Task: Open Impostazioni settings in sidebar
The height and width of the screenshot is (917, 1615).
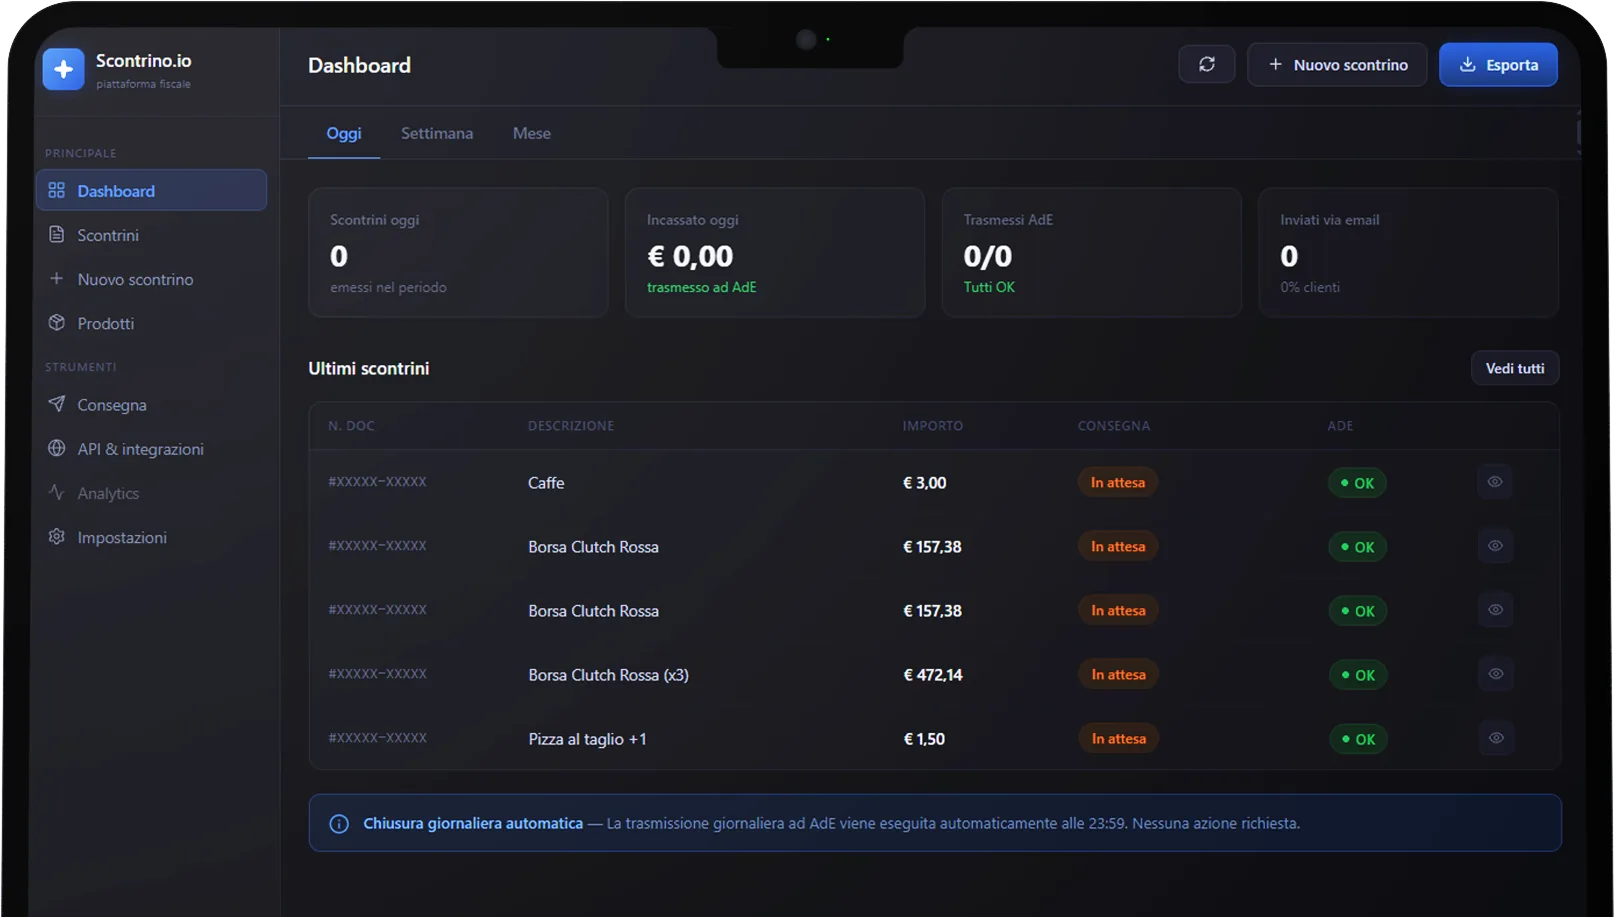Action: [x=152, y=537]
